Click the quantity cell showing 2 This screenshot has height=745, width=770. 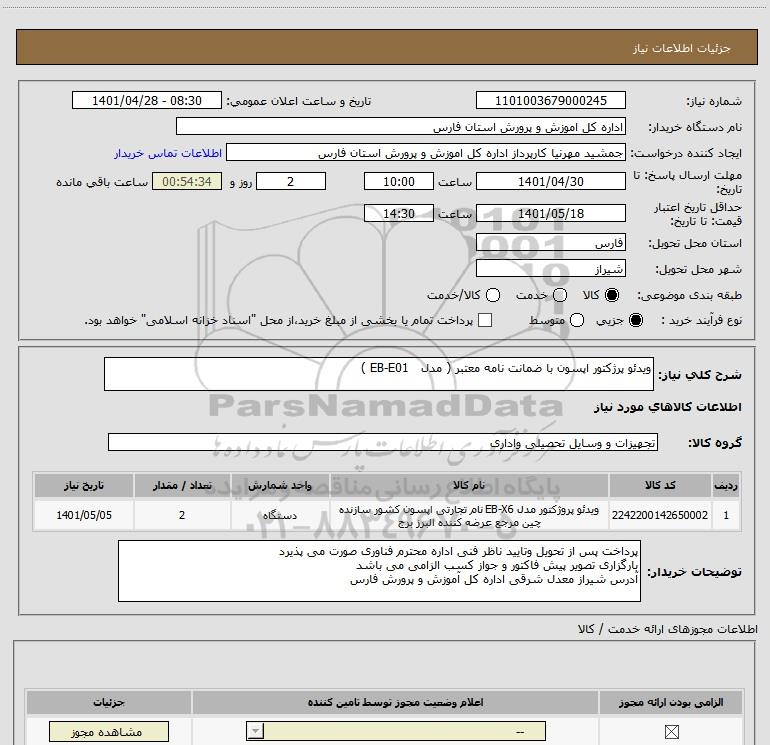[182, 515]
